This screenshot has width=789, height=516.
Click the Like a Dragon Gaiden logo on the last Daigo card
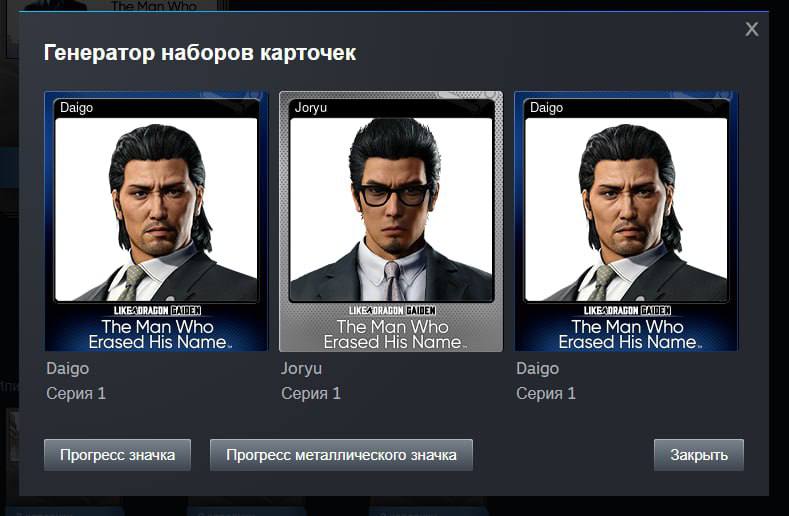pyautogui.click(x=627, y=310)
